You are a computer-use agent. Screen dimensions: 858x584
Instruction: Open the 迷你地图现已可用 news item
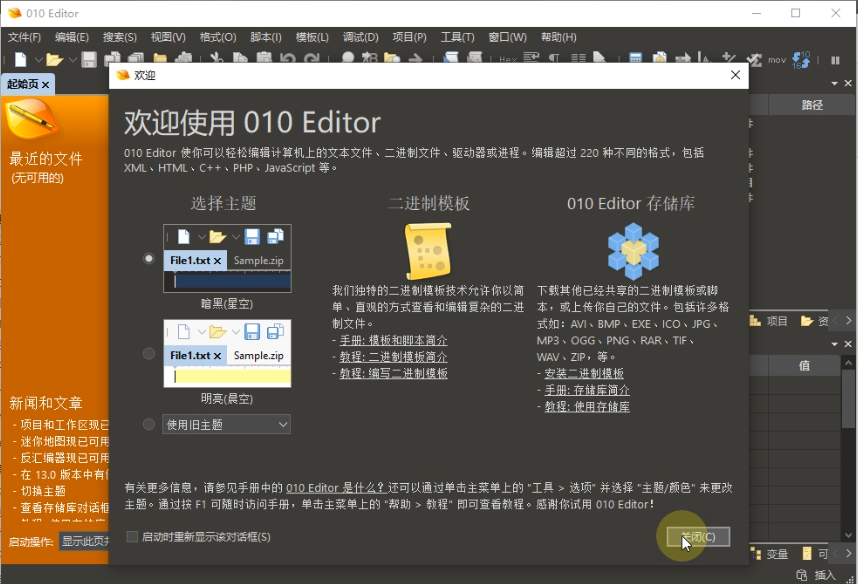[x=65, y=441]
